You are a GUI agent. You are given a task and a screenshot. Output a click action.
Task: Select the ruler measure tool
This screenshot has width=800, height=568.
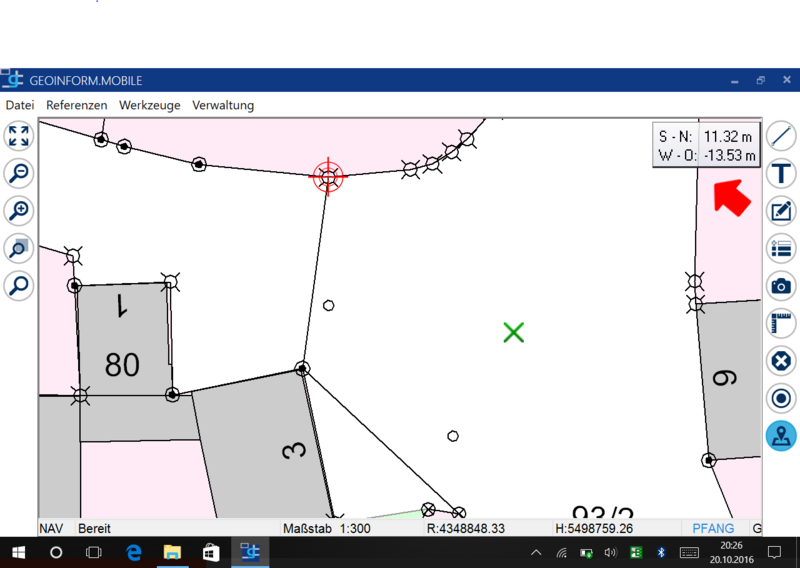pos(781,324)
